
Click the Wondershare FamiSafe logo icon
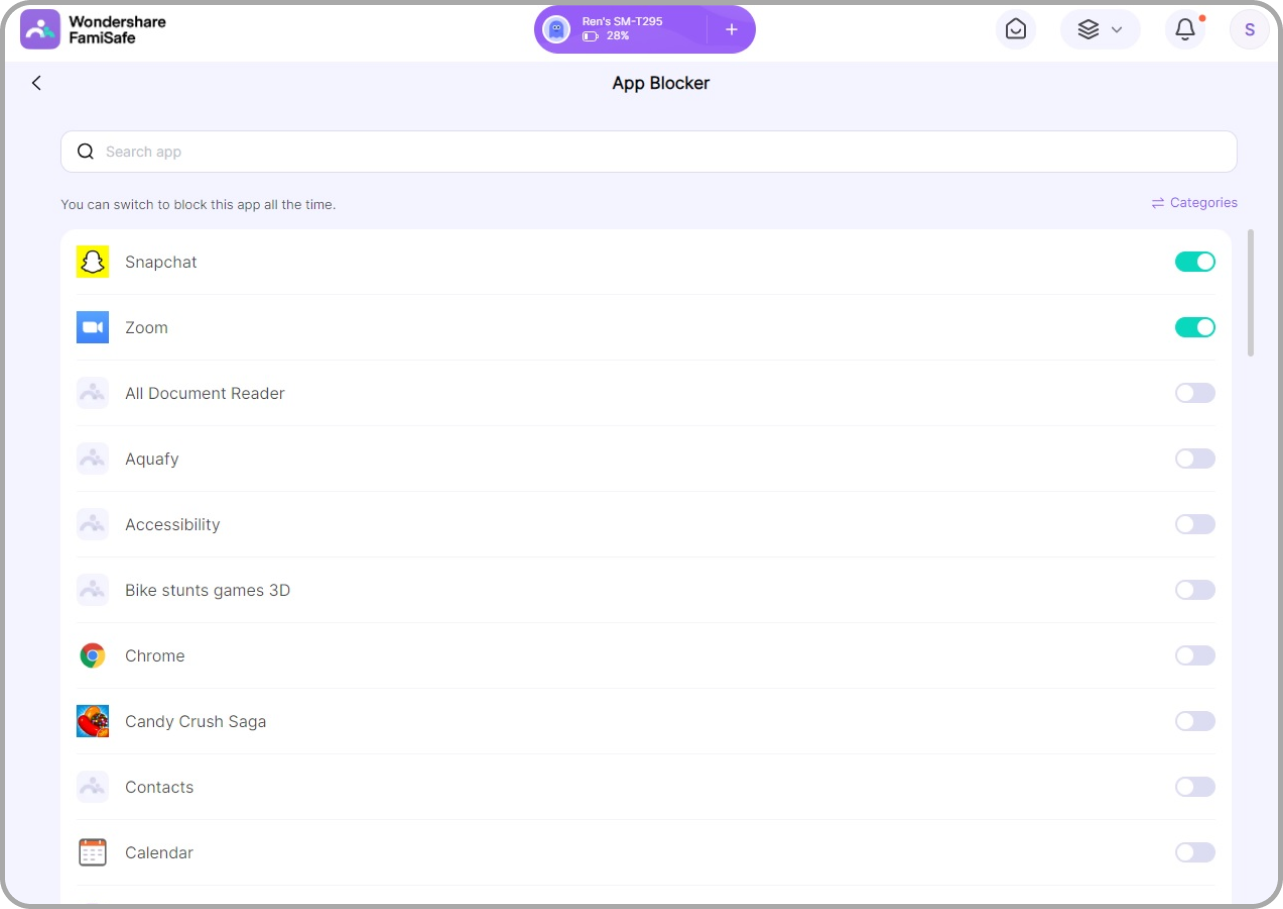pyautogui.click(x=40, y=30)
